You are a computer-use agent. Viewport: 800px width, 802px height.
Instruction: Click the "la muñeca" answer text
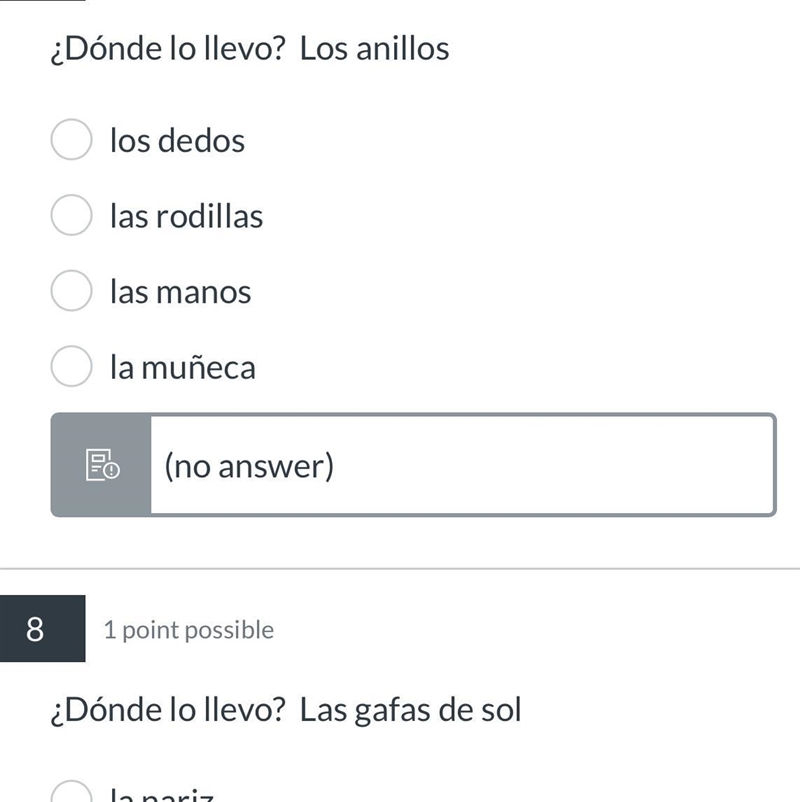183,367
